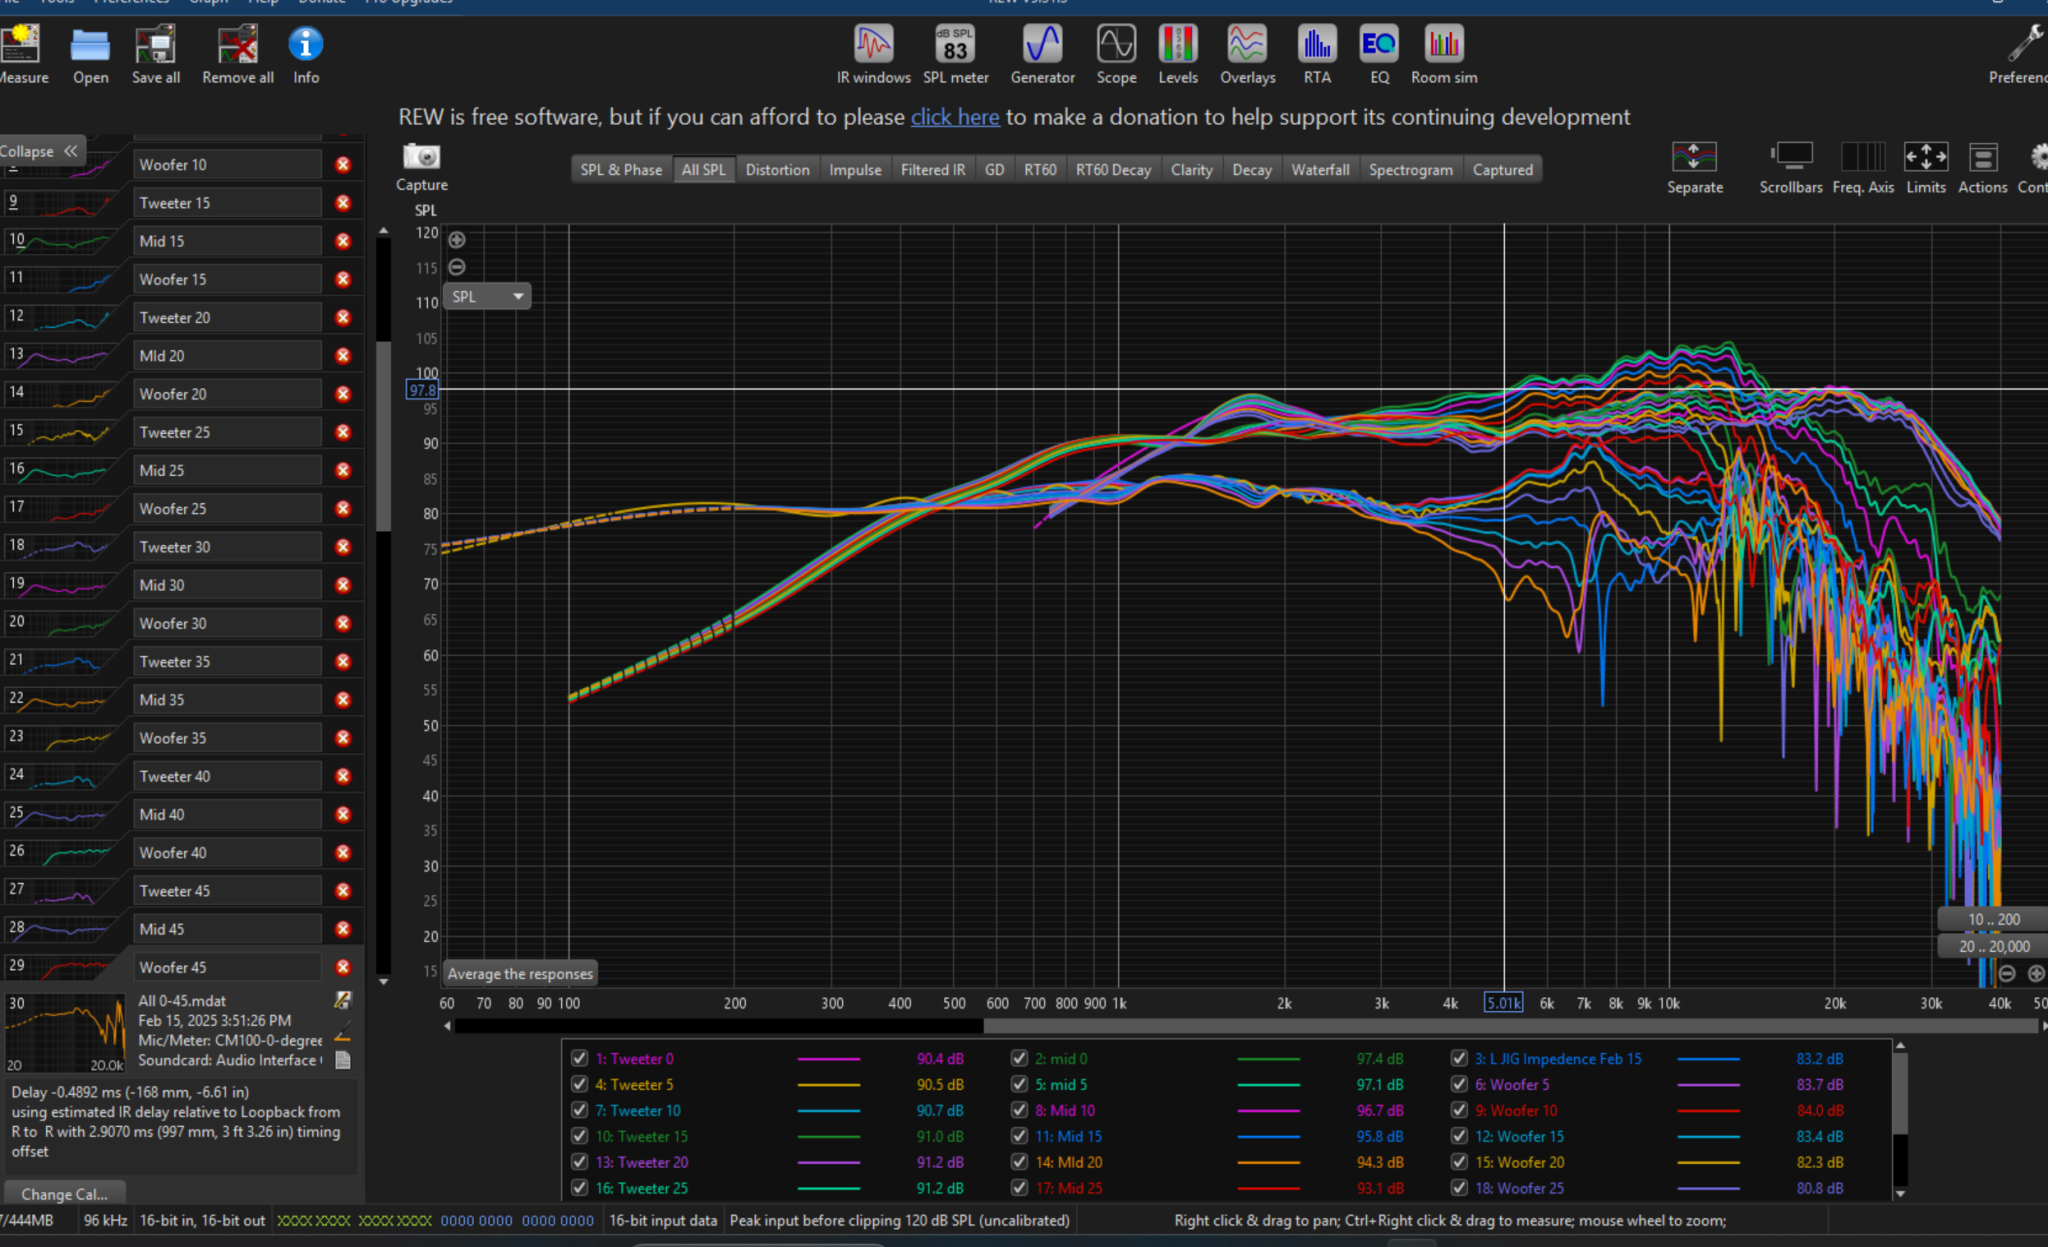Open the Room sim tool
This screenshot has width=2048, height=1247.
click(1444, 56)
